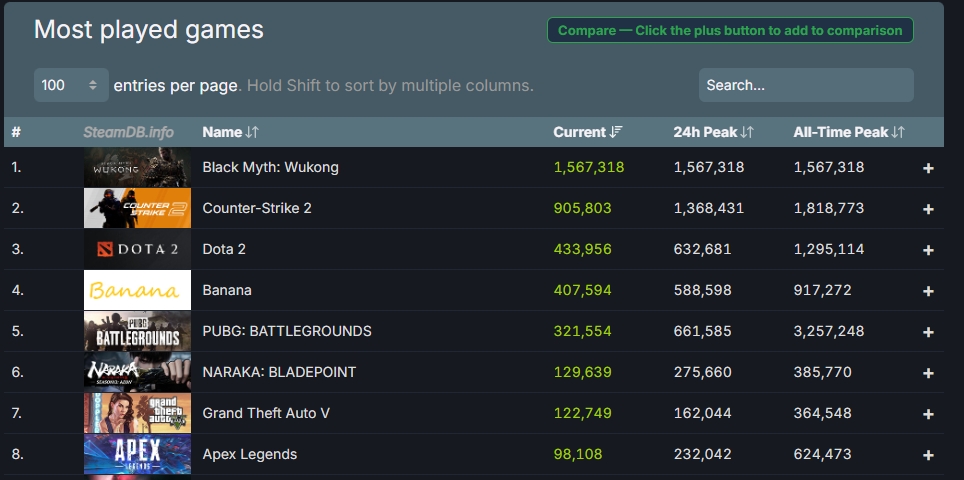
Task: Focus the Search input field
Action: [806, 85]
